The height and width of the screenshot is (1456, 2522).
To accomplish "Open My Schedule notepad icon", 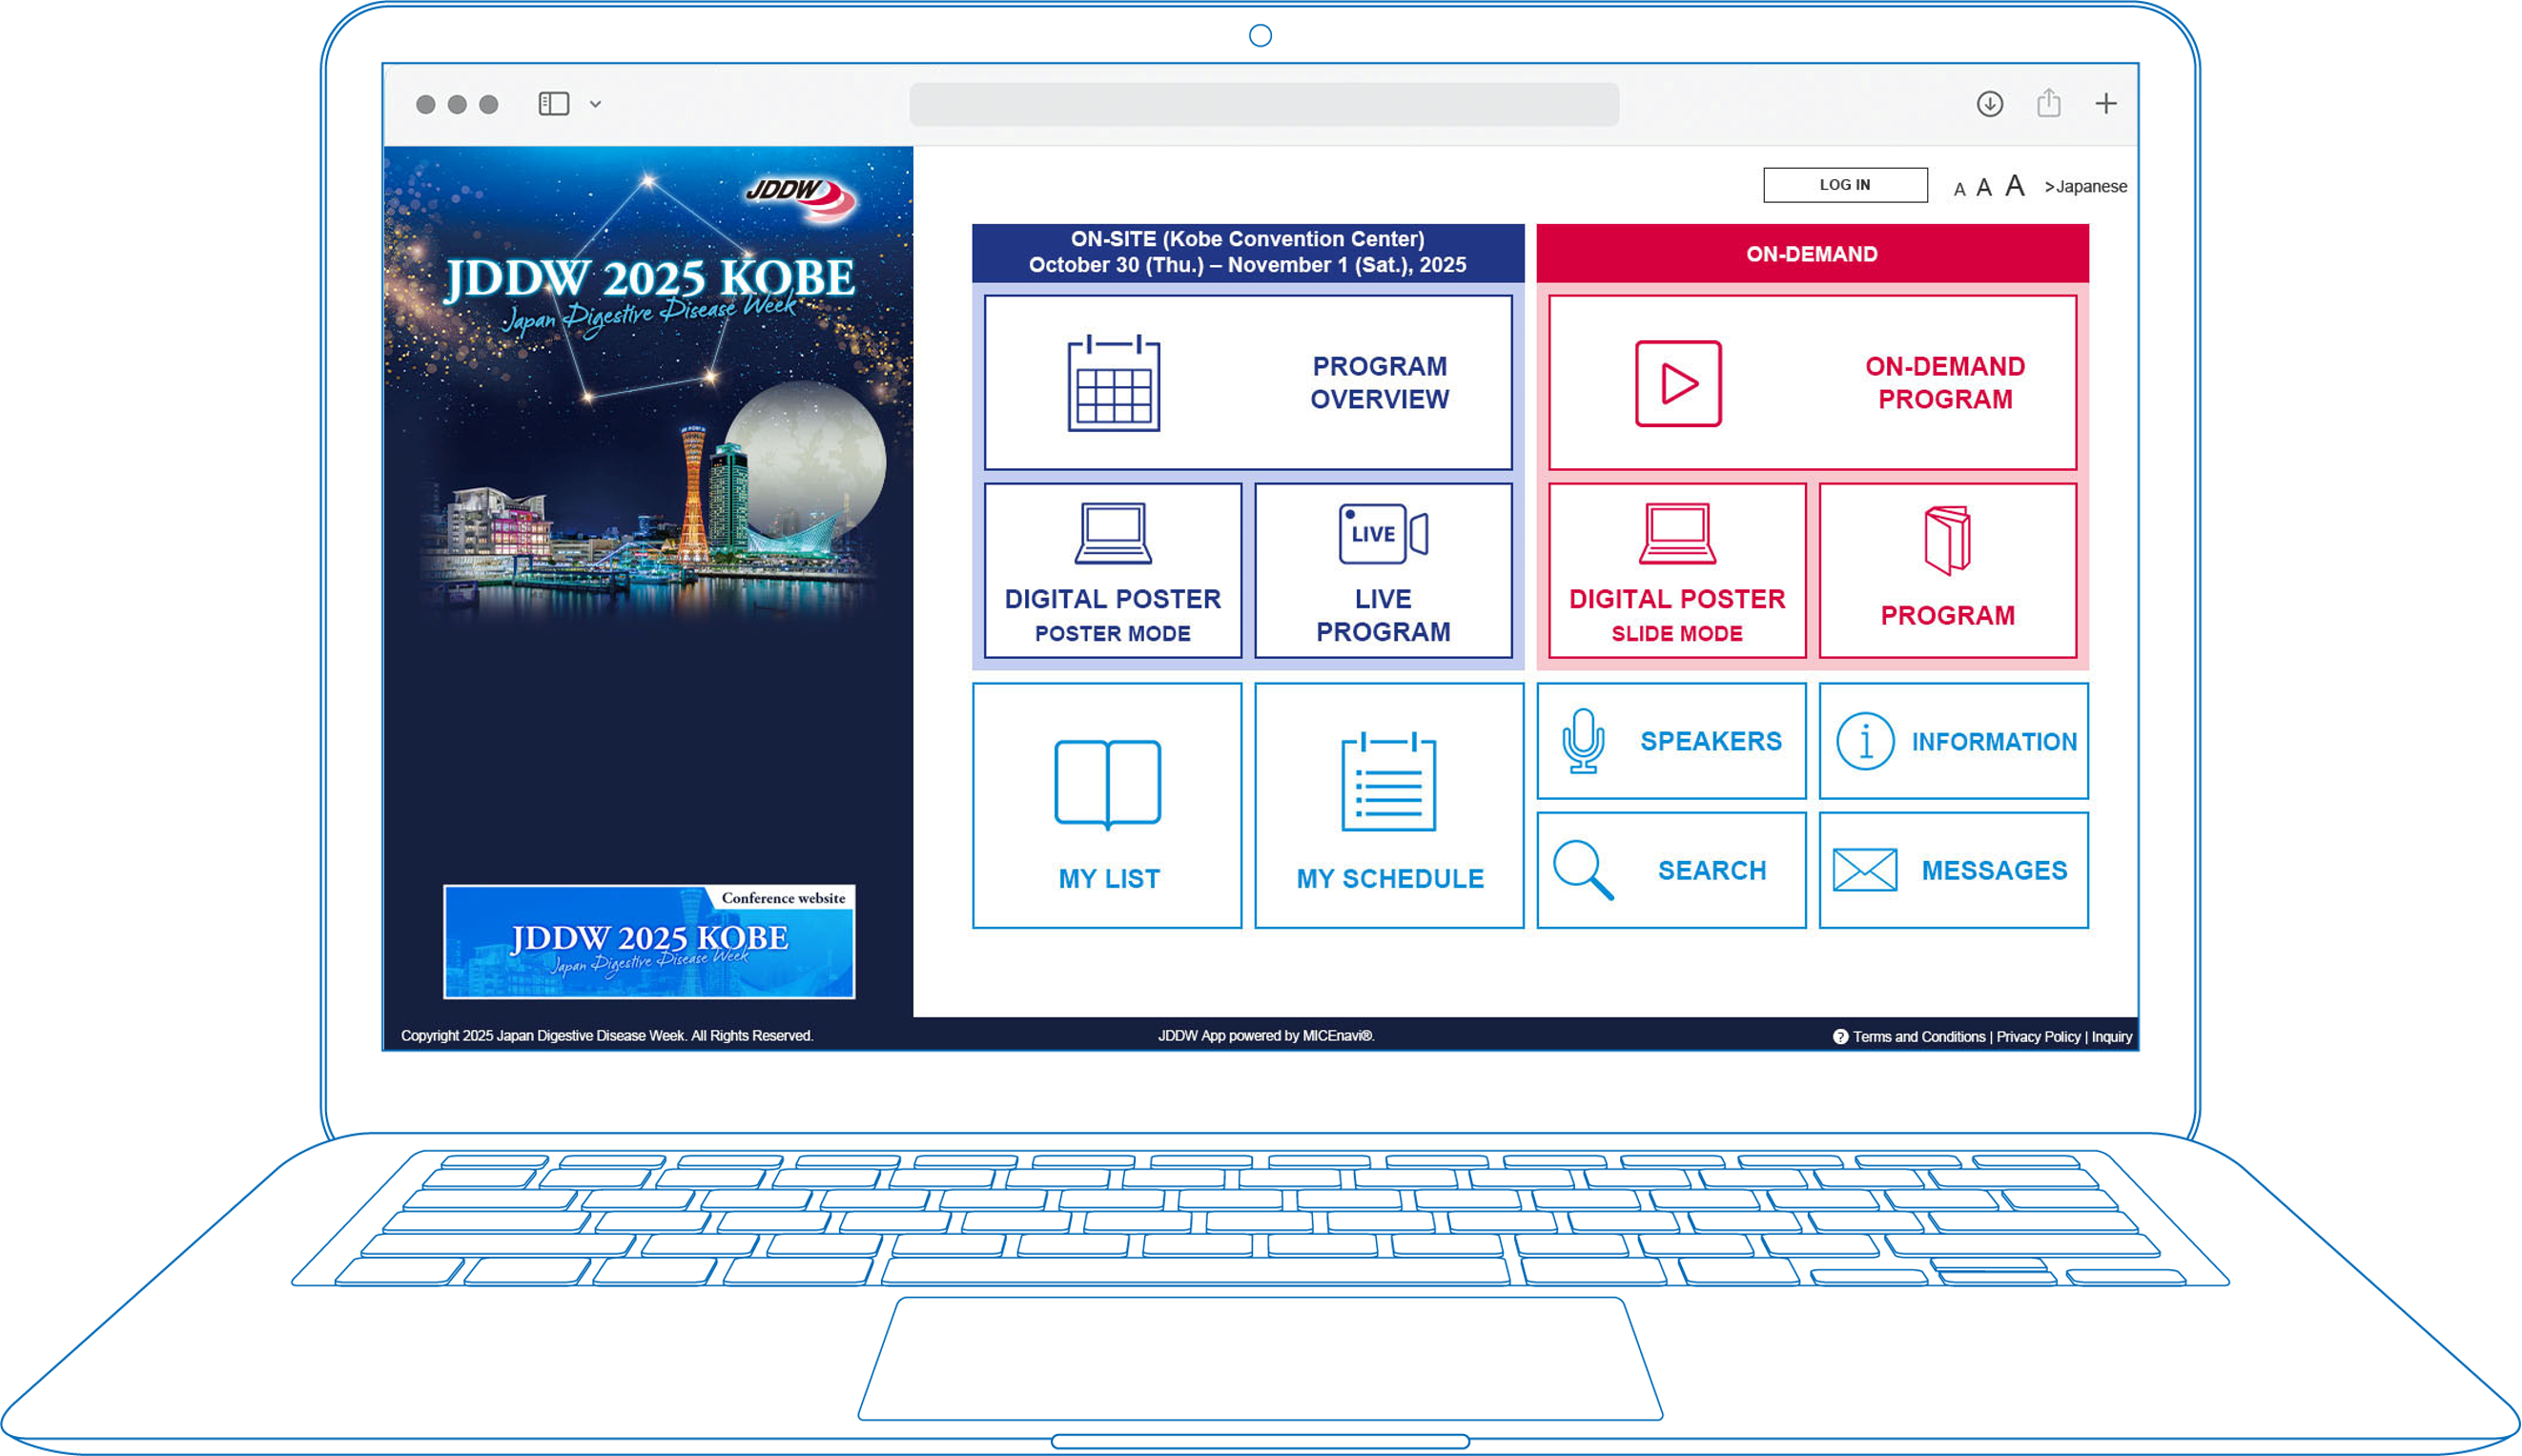I will click(1388, 782).
